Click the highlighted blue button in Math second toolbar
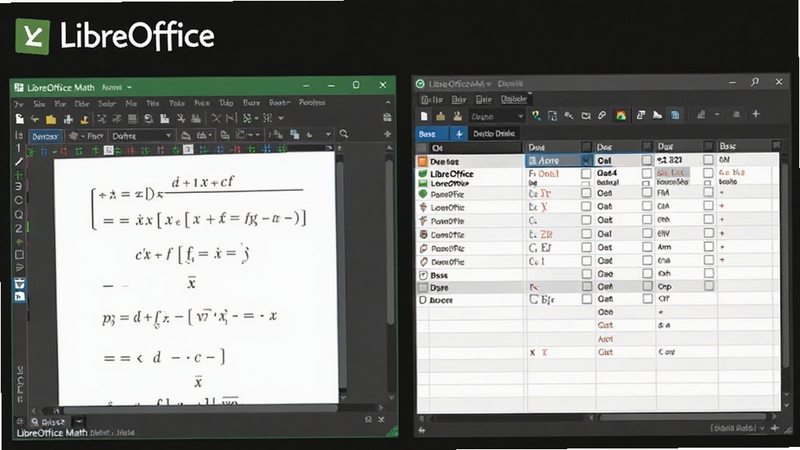Image resolution: width=800 pixels, height=450 pixels. (x=45, y=136)
